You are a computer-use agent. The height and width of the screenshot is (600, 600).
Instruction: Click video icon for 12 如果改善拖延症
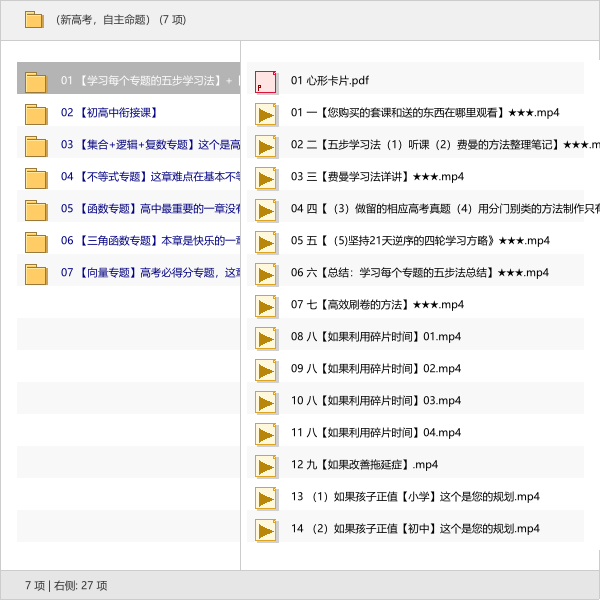coord(266,465)
